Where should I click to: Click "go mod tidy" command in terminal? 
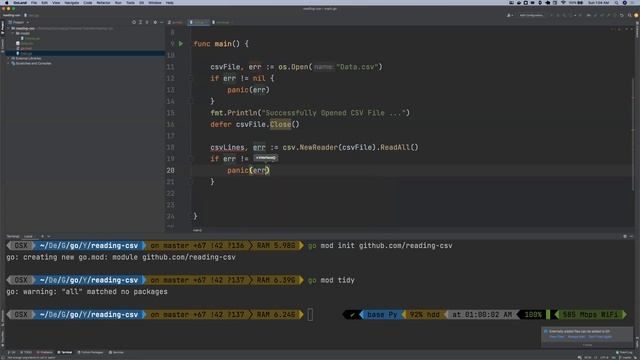point(331,280)
